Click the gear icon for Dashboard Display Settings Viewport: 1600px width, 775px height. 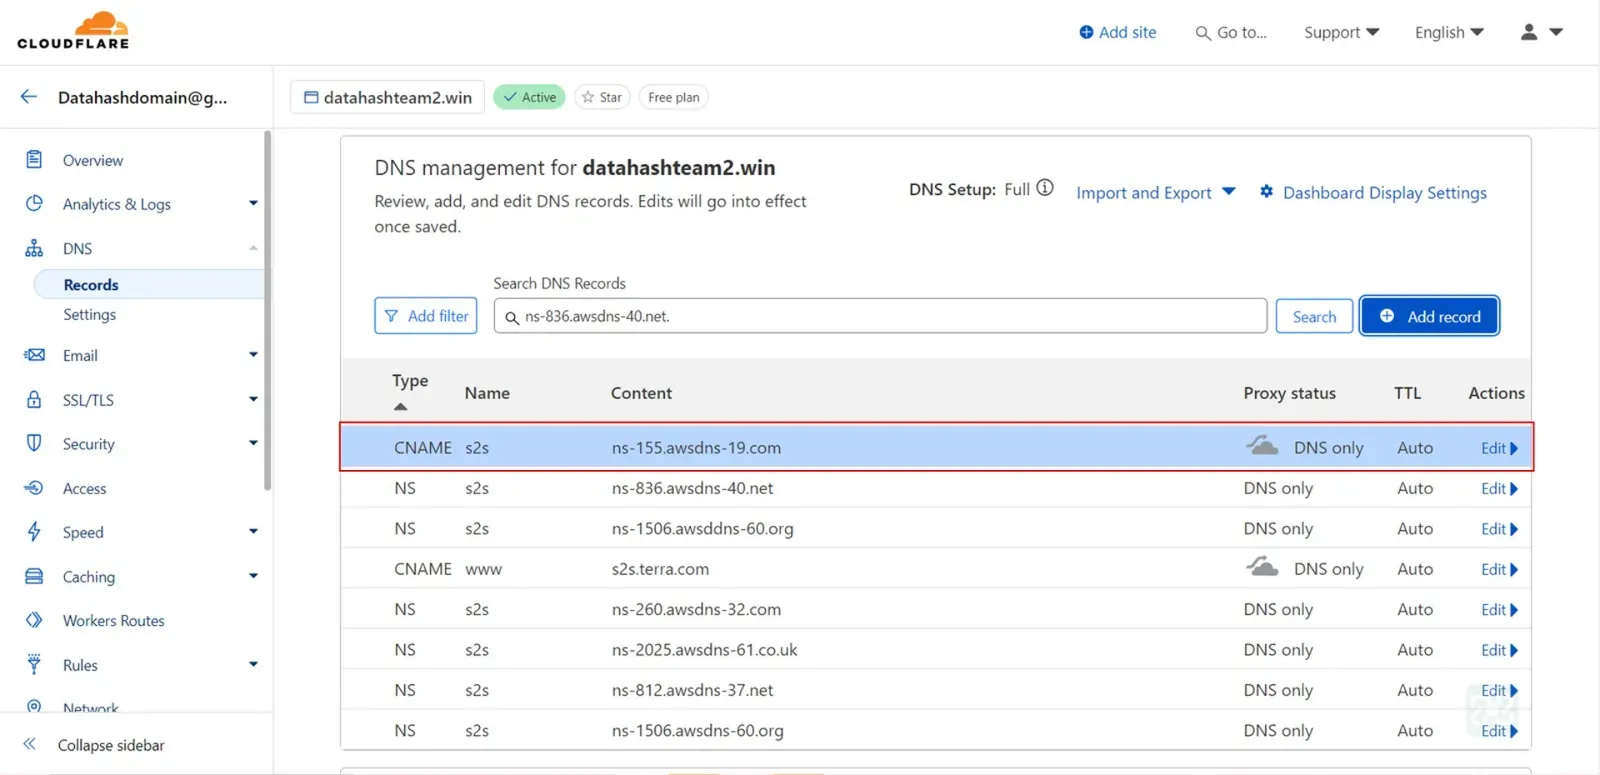pos(1266,191)
